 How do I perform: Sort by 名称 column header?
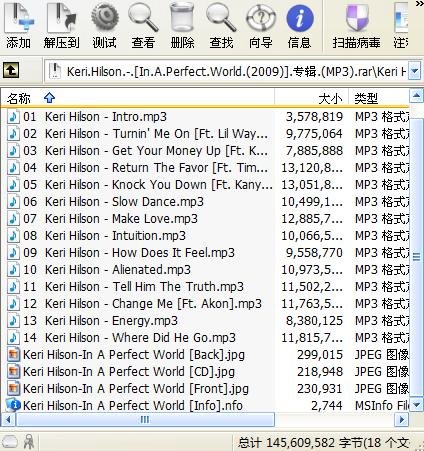137,98
